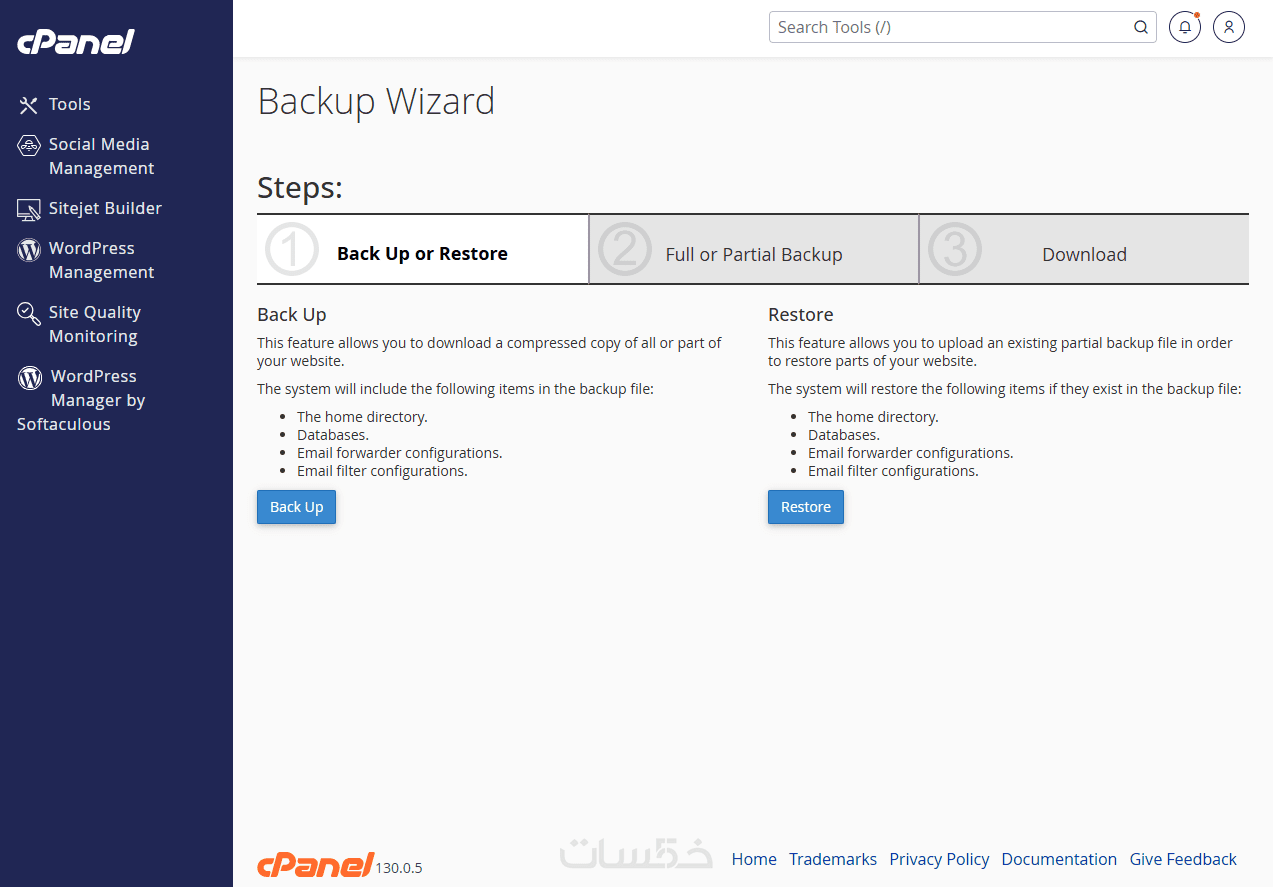Viewport: 1273px width, 887px height.
Task: Click the Sitejet Builder monitor icon
Action: click(29, 209)
